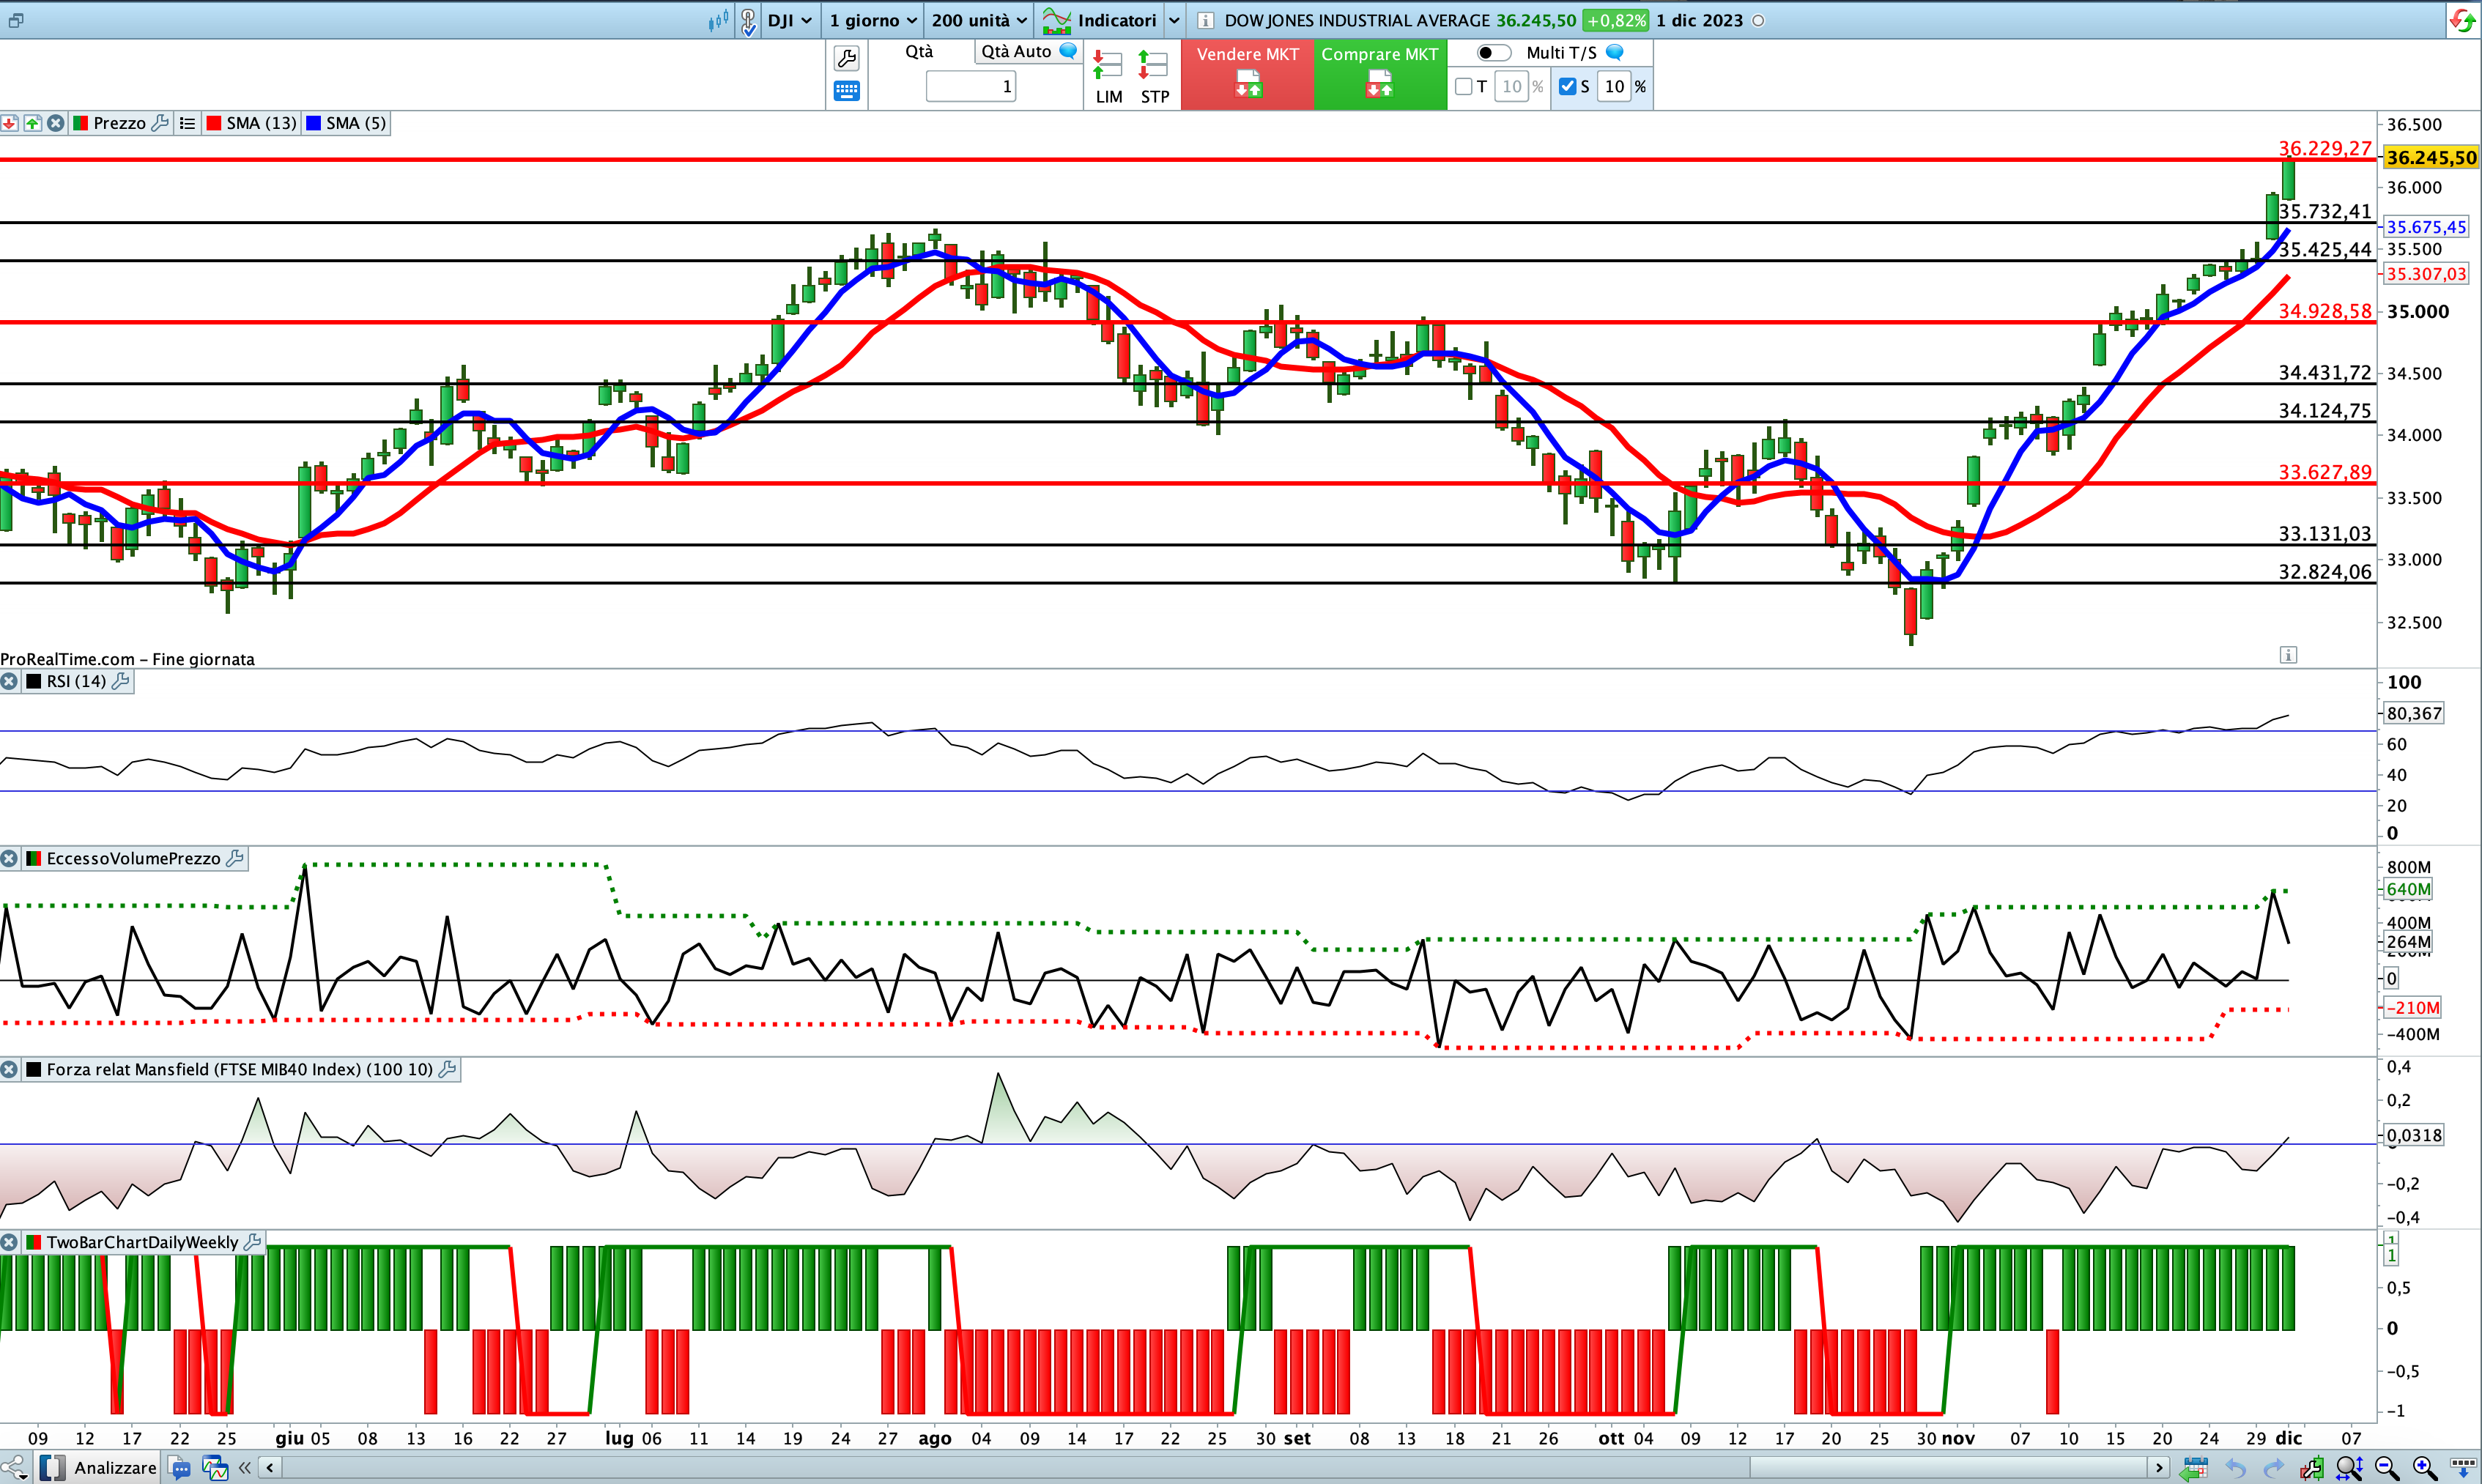2482x1484 pixels.
Task: Click the redo arrow icon
Action: (x=2273, y=1468)
